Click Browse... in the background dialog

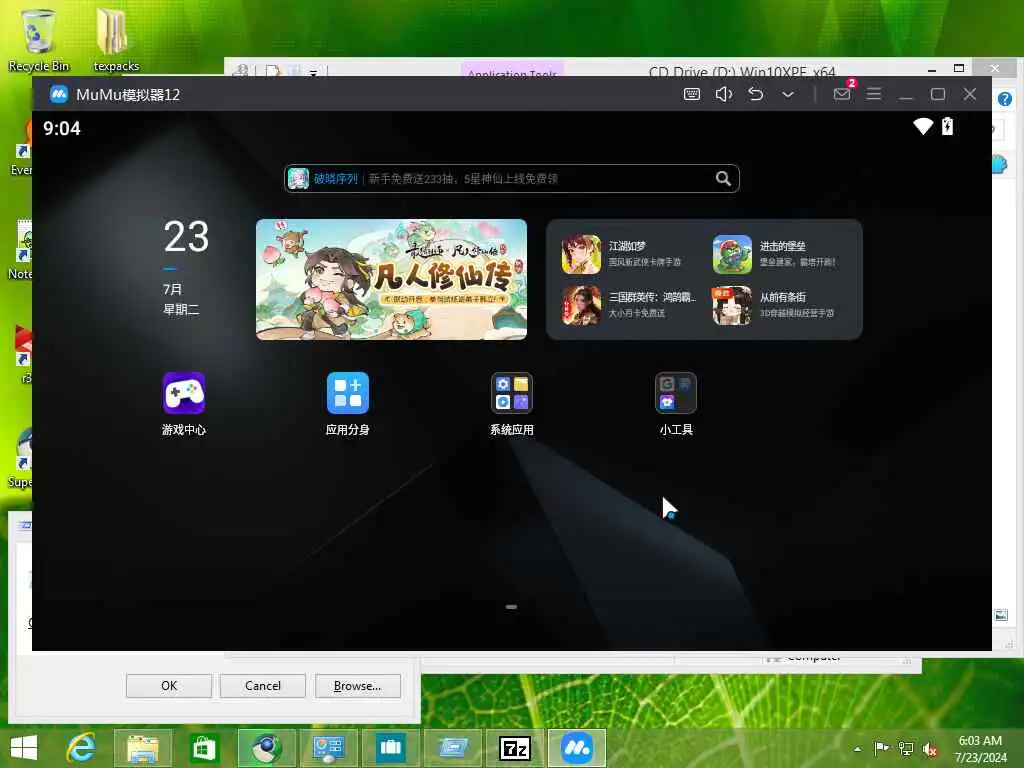(x=357, y=686)
